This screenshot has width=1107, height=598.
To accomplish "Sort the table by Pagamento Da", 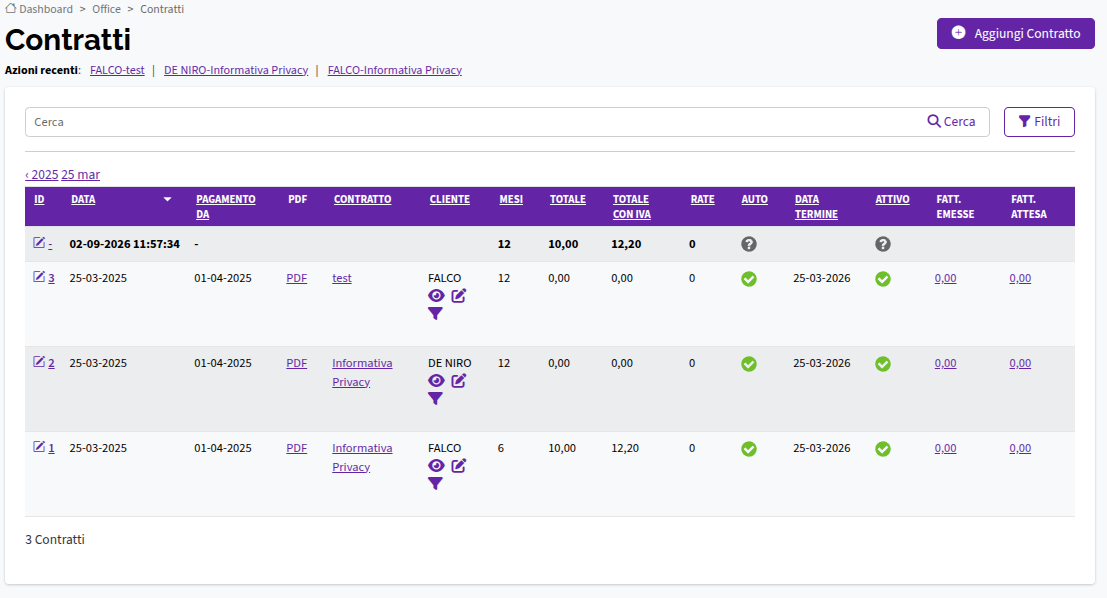I will [226, 207].
